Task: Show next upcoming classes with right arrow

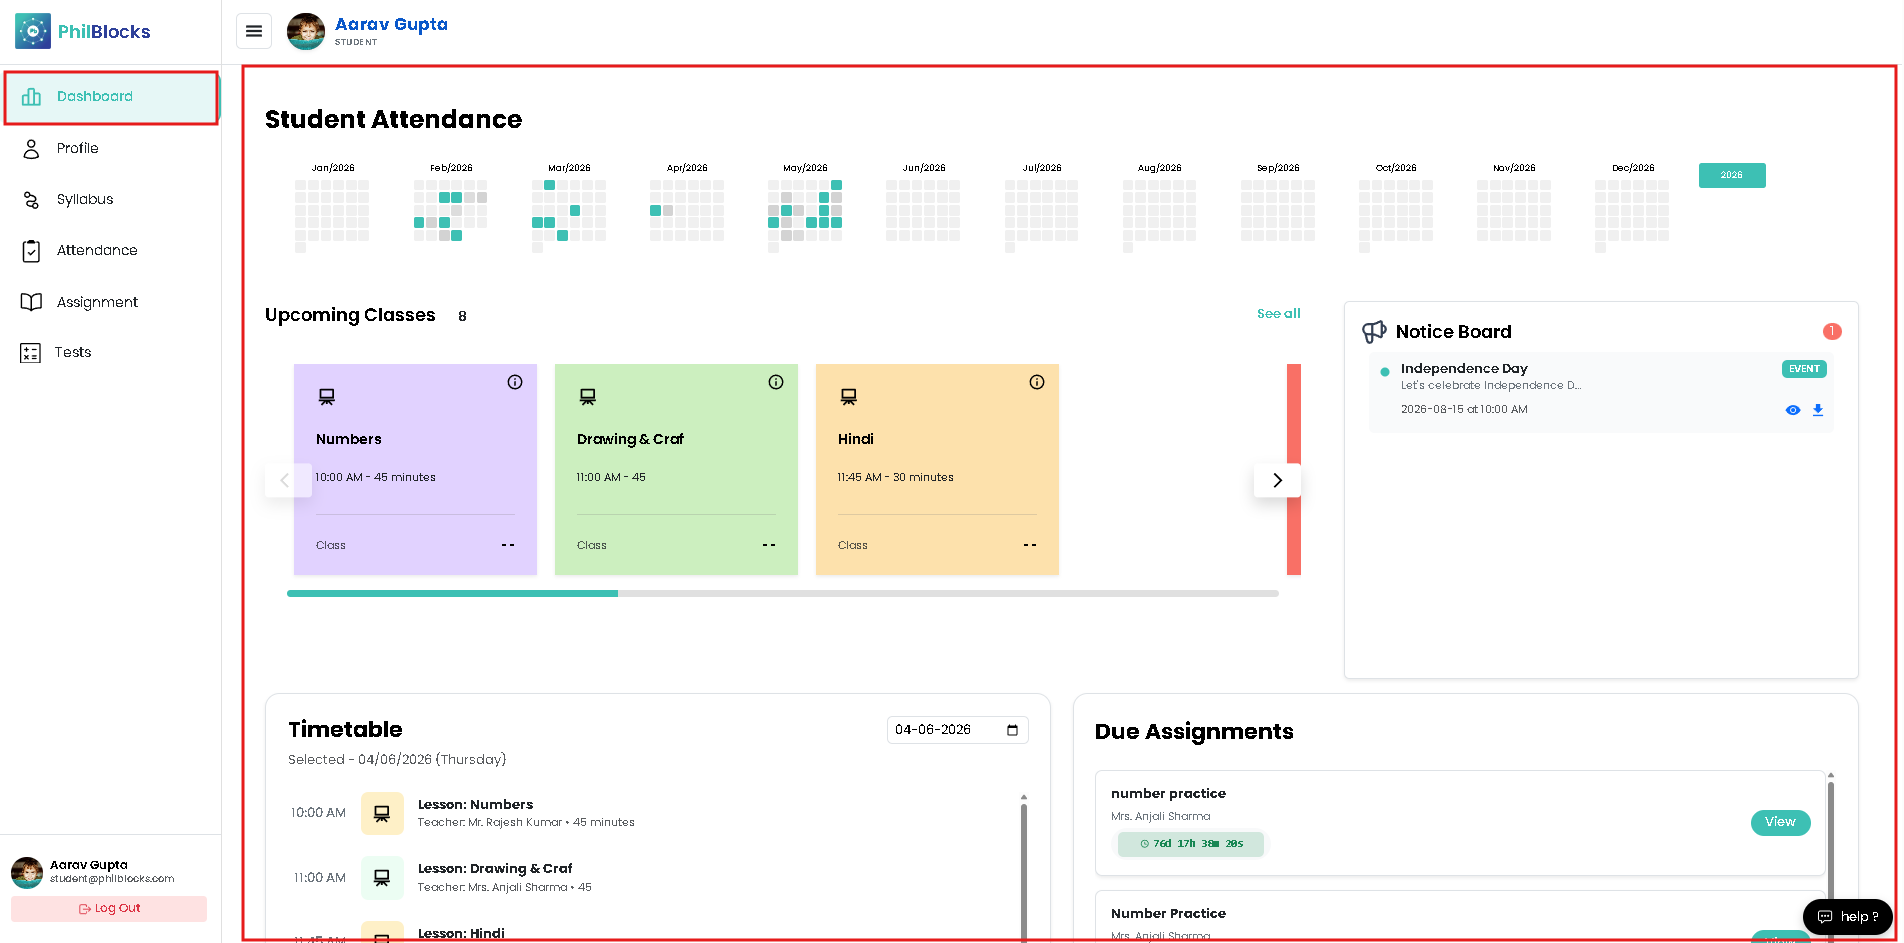Action: pyautogui.click(x=1277, y=480)
